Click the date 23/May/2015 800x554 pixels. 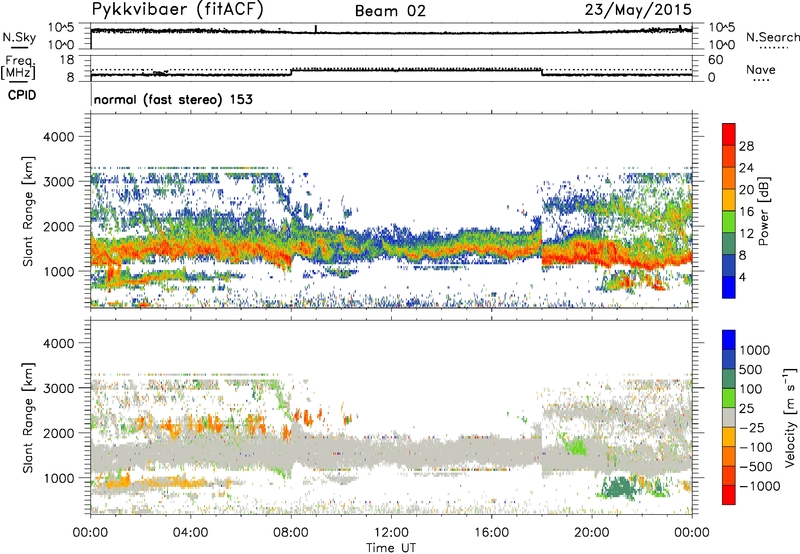pos(638,10)
